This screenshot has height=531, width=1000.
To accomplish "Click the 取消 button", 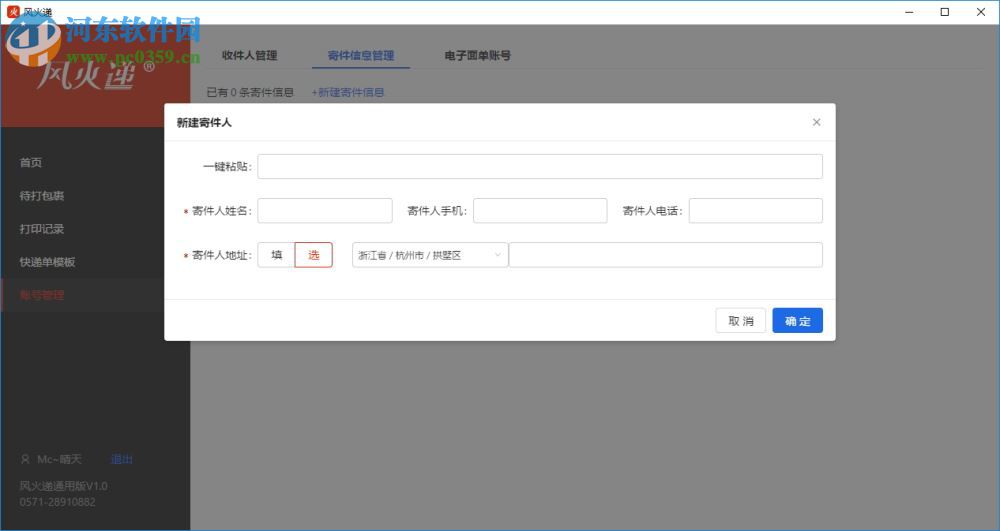I will click(x=740, y=321).
